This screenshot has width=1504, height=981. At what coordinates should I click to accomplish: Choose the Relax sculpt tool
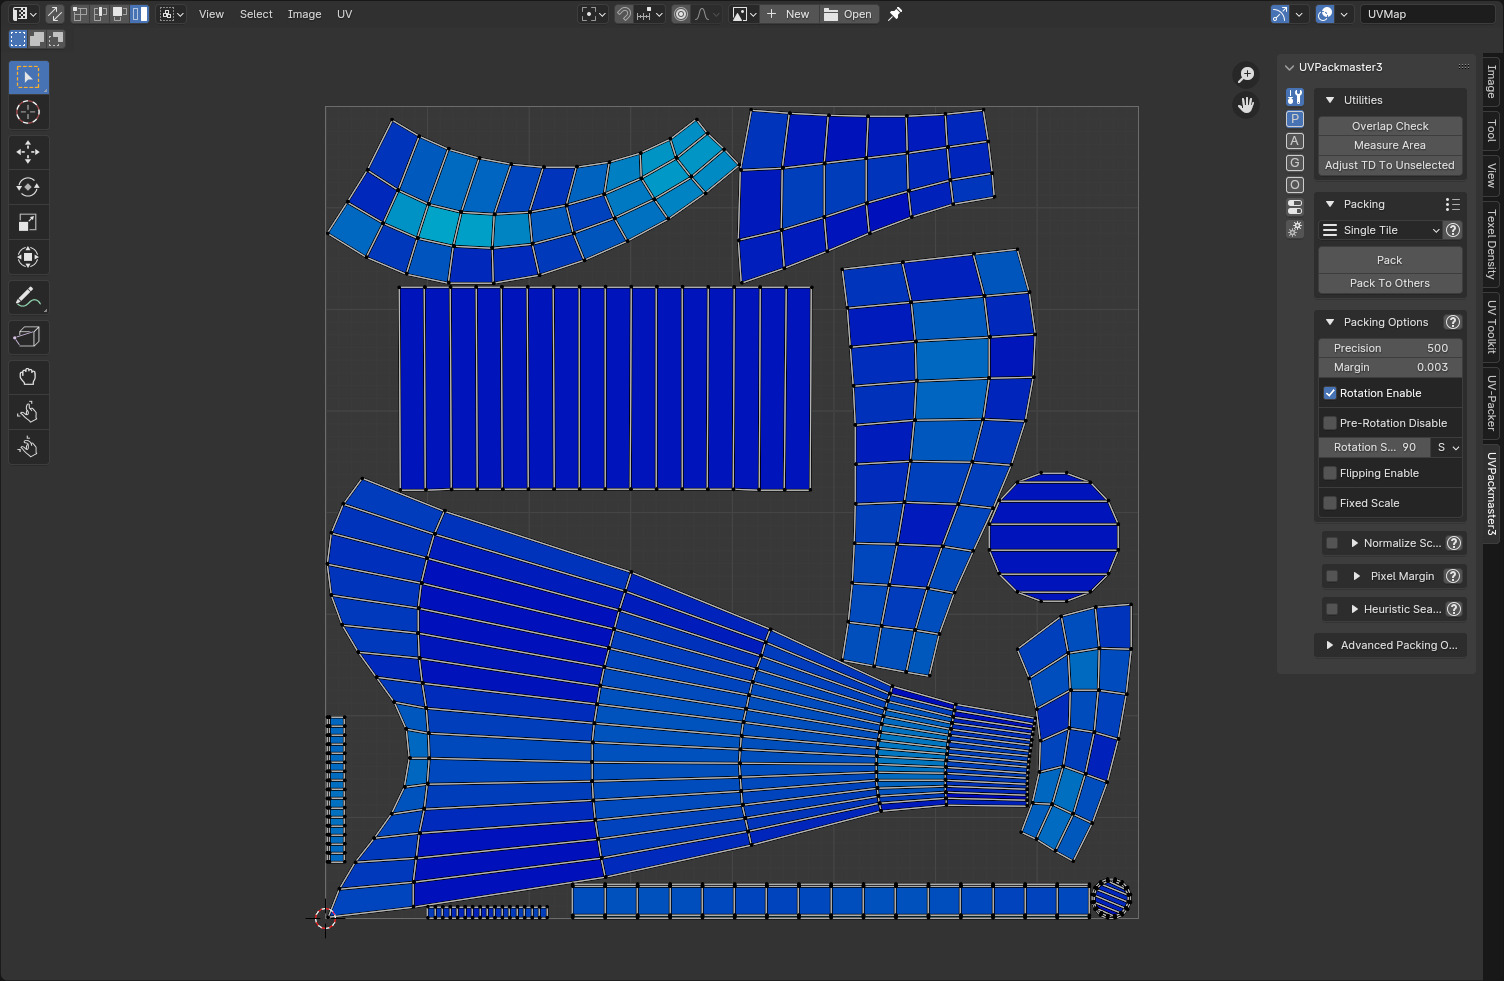click(x=28, y=412)
